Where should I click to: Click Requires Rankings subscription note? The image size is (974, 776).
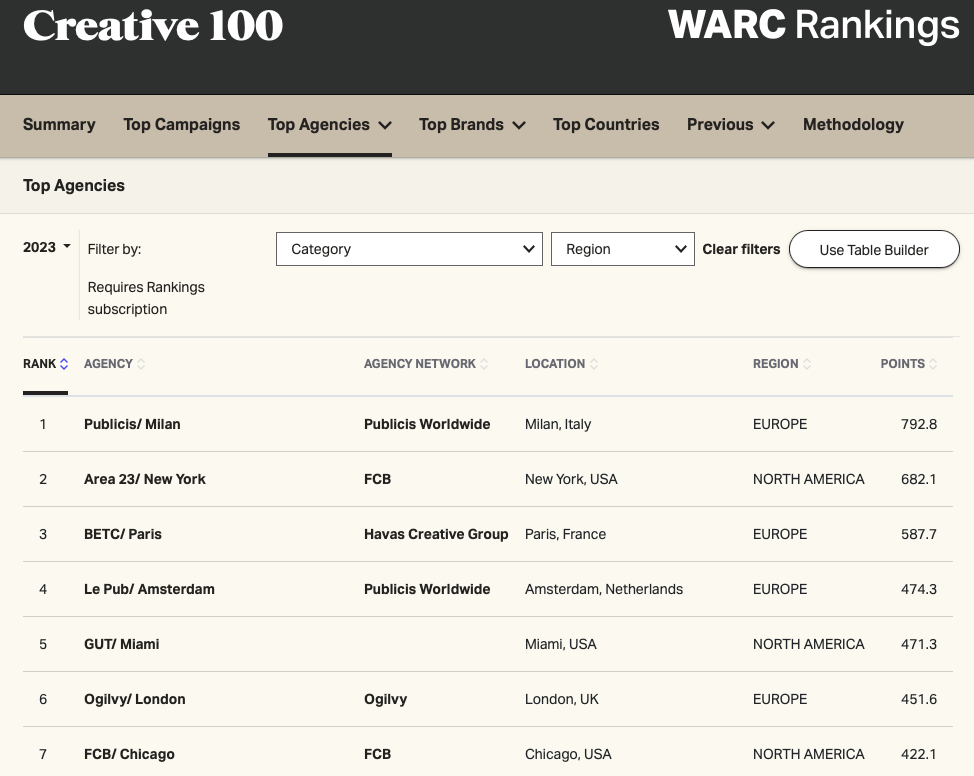tap(146, 298)
